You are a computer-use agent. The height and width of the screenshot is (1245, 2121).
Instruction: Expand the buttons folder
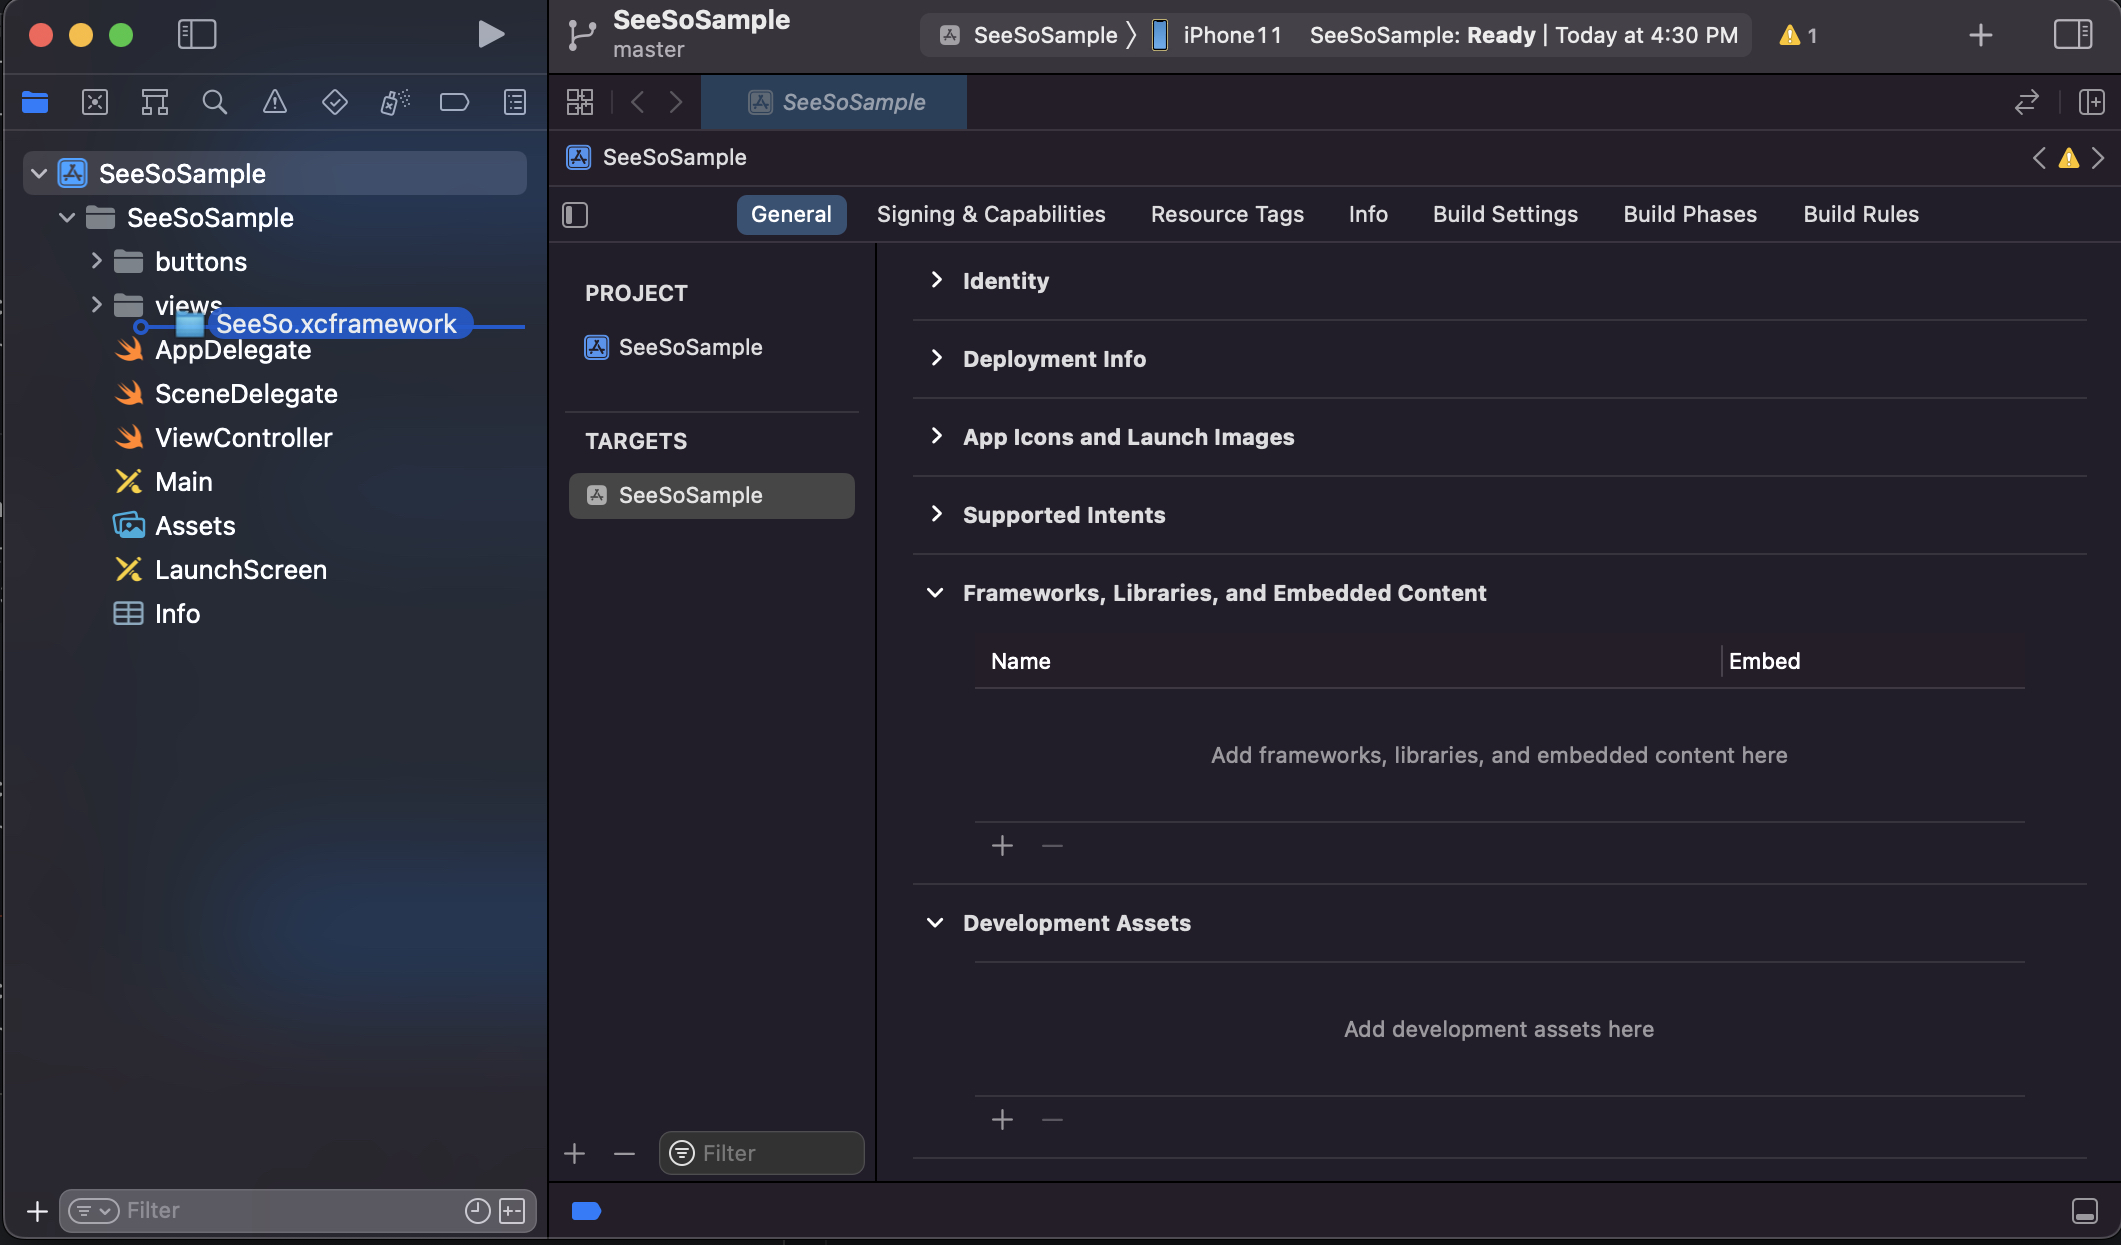[96, 261]
